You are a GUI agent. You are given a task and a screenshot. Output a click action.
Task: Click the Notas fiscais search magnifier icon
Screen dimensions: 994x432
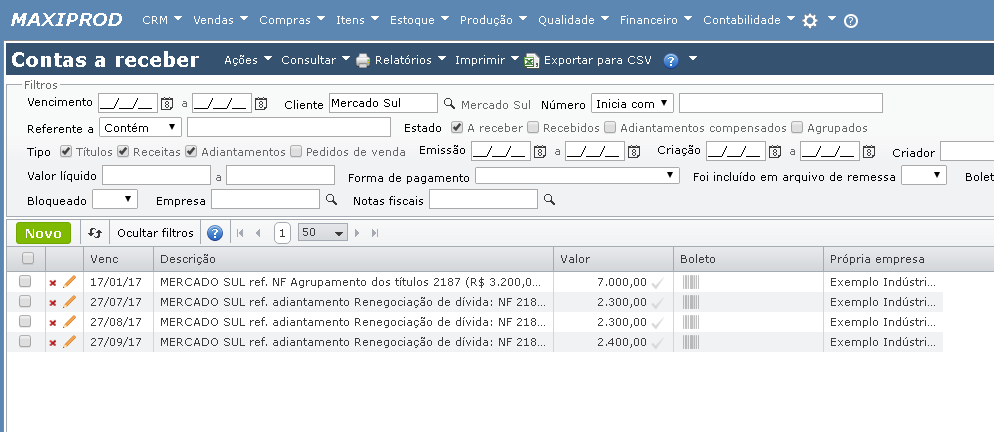(x=549, y=200)
